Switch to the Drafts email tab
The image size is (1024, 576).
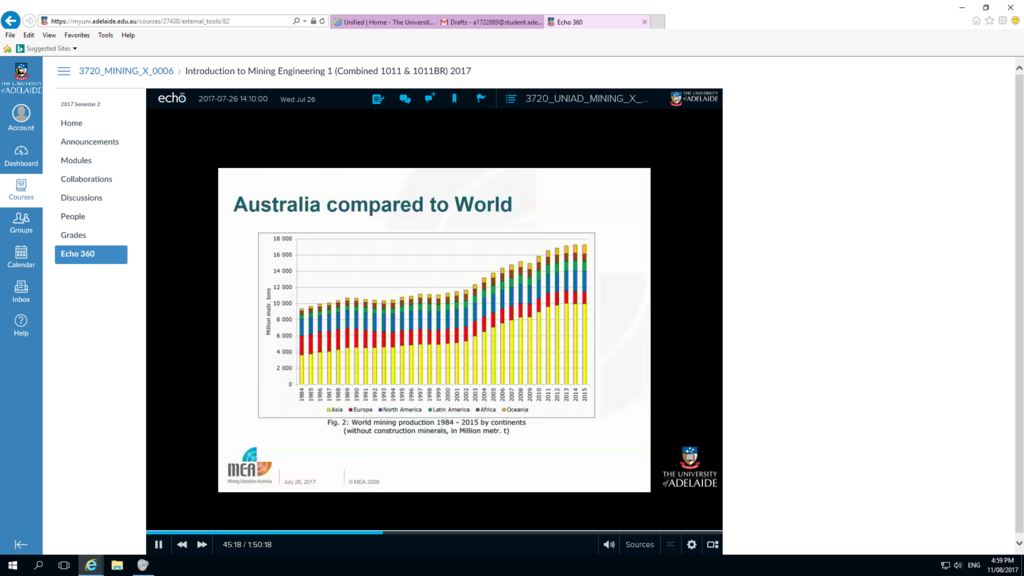490,22
